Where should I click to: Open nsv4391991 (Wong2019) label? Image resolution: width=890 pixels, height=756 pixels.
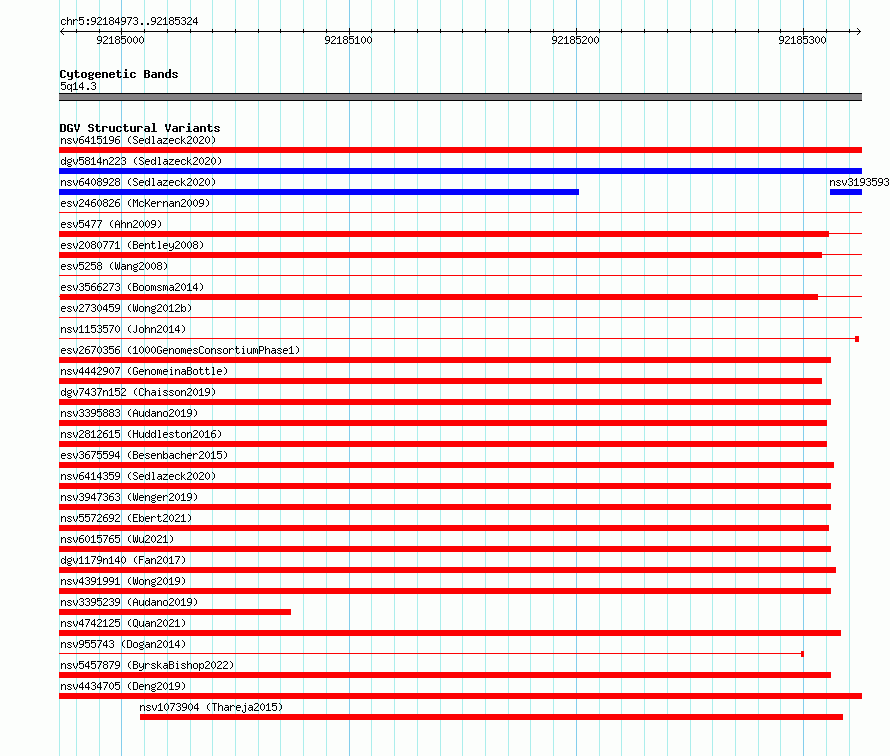(123, 581)
